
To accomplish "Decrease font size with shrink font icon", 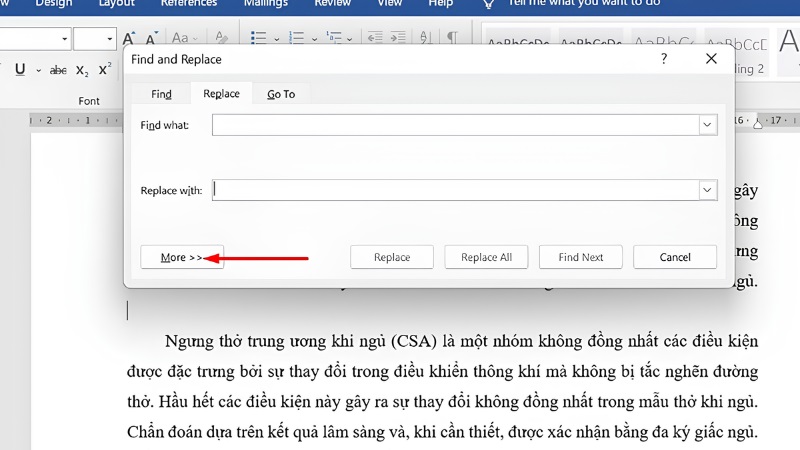I will click(x=151, y=38).
